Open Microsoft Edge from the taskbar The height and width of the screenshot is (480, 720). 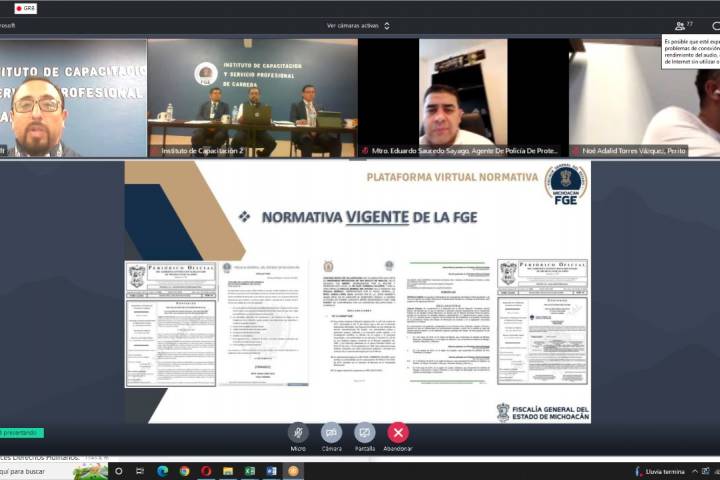click(x=162, y=471)
